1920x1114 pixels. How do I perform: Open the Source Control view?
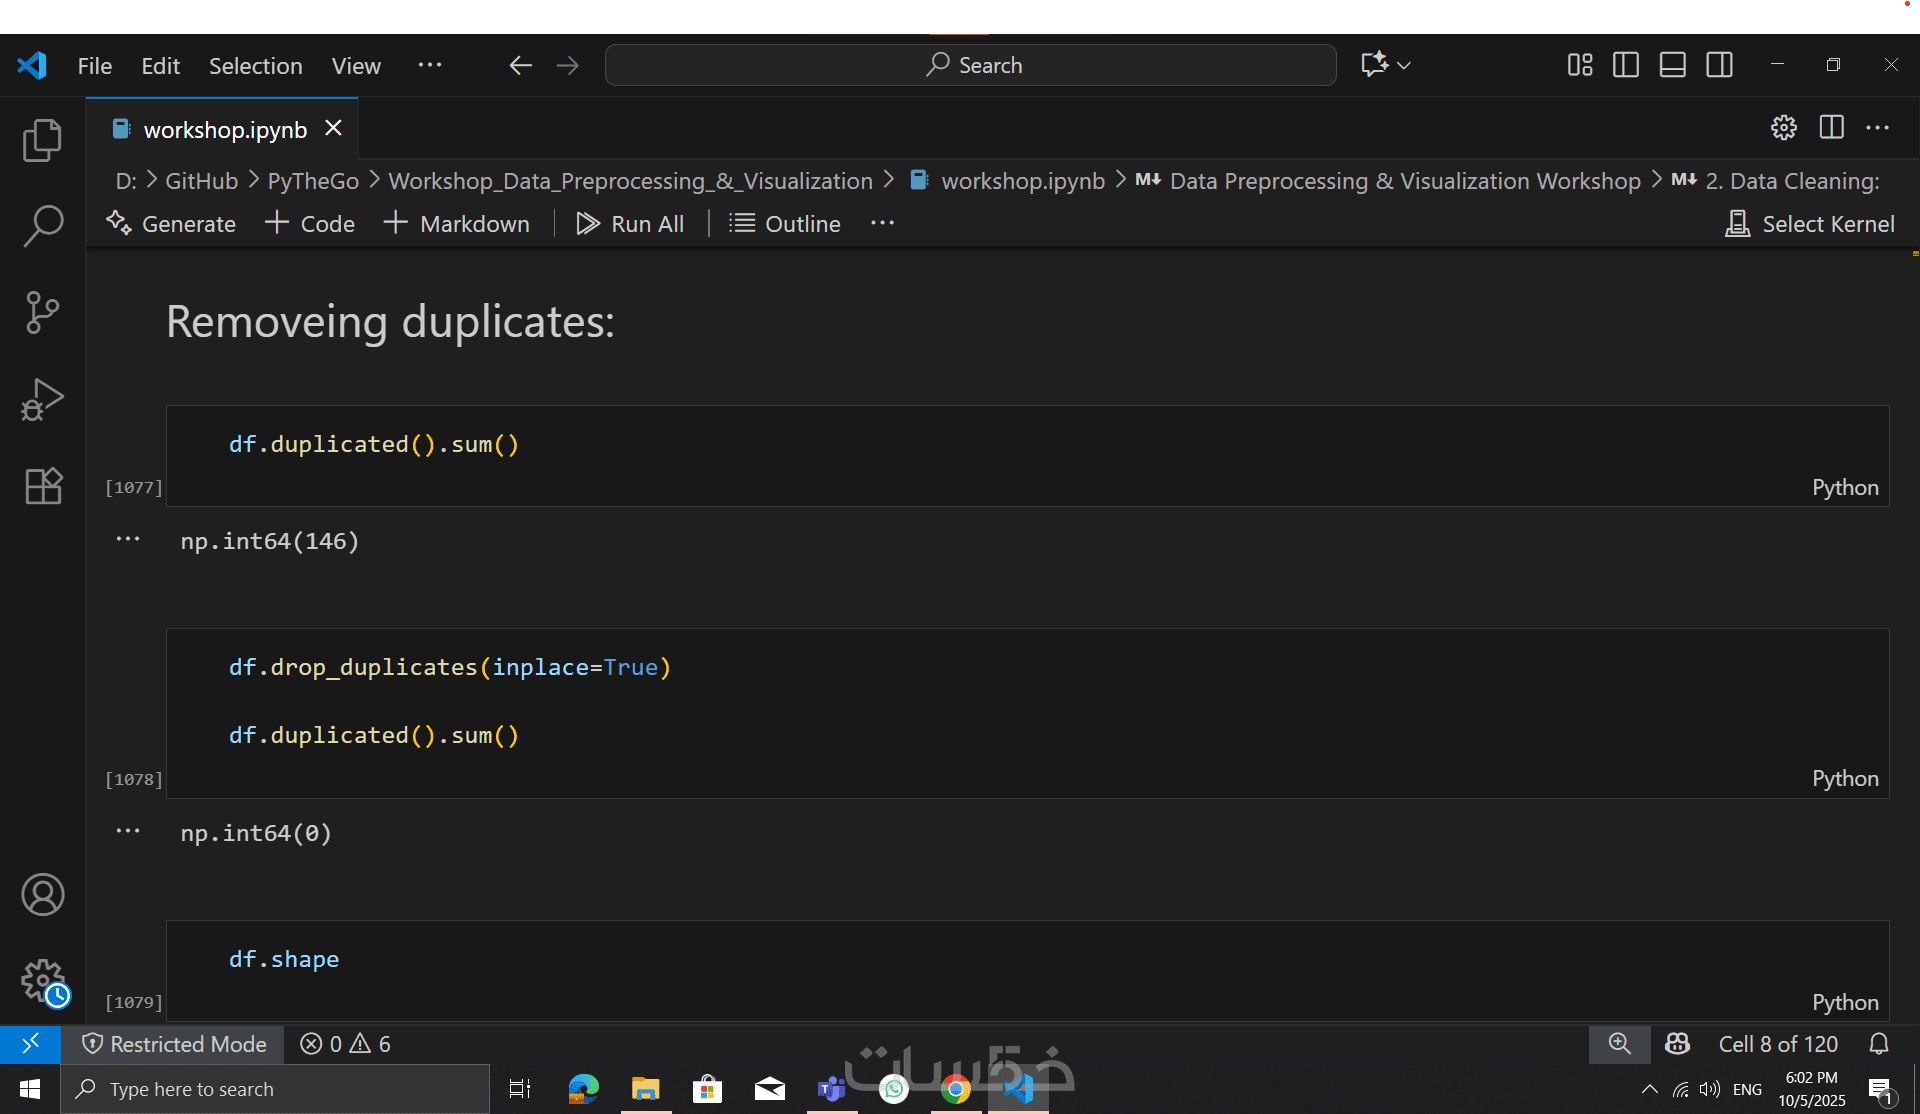(42, 313)
